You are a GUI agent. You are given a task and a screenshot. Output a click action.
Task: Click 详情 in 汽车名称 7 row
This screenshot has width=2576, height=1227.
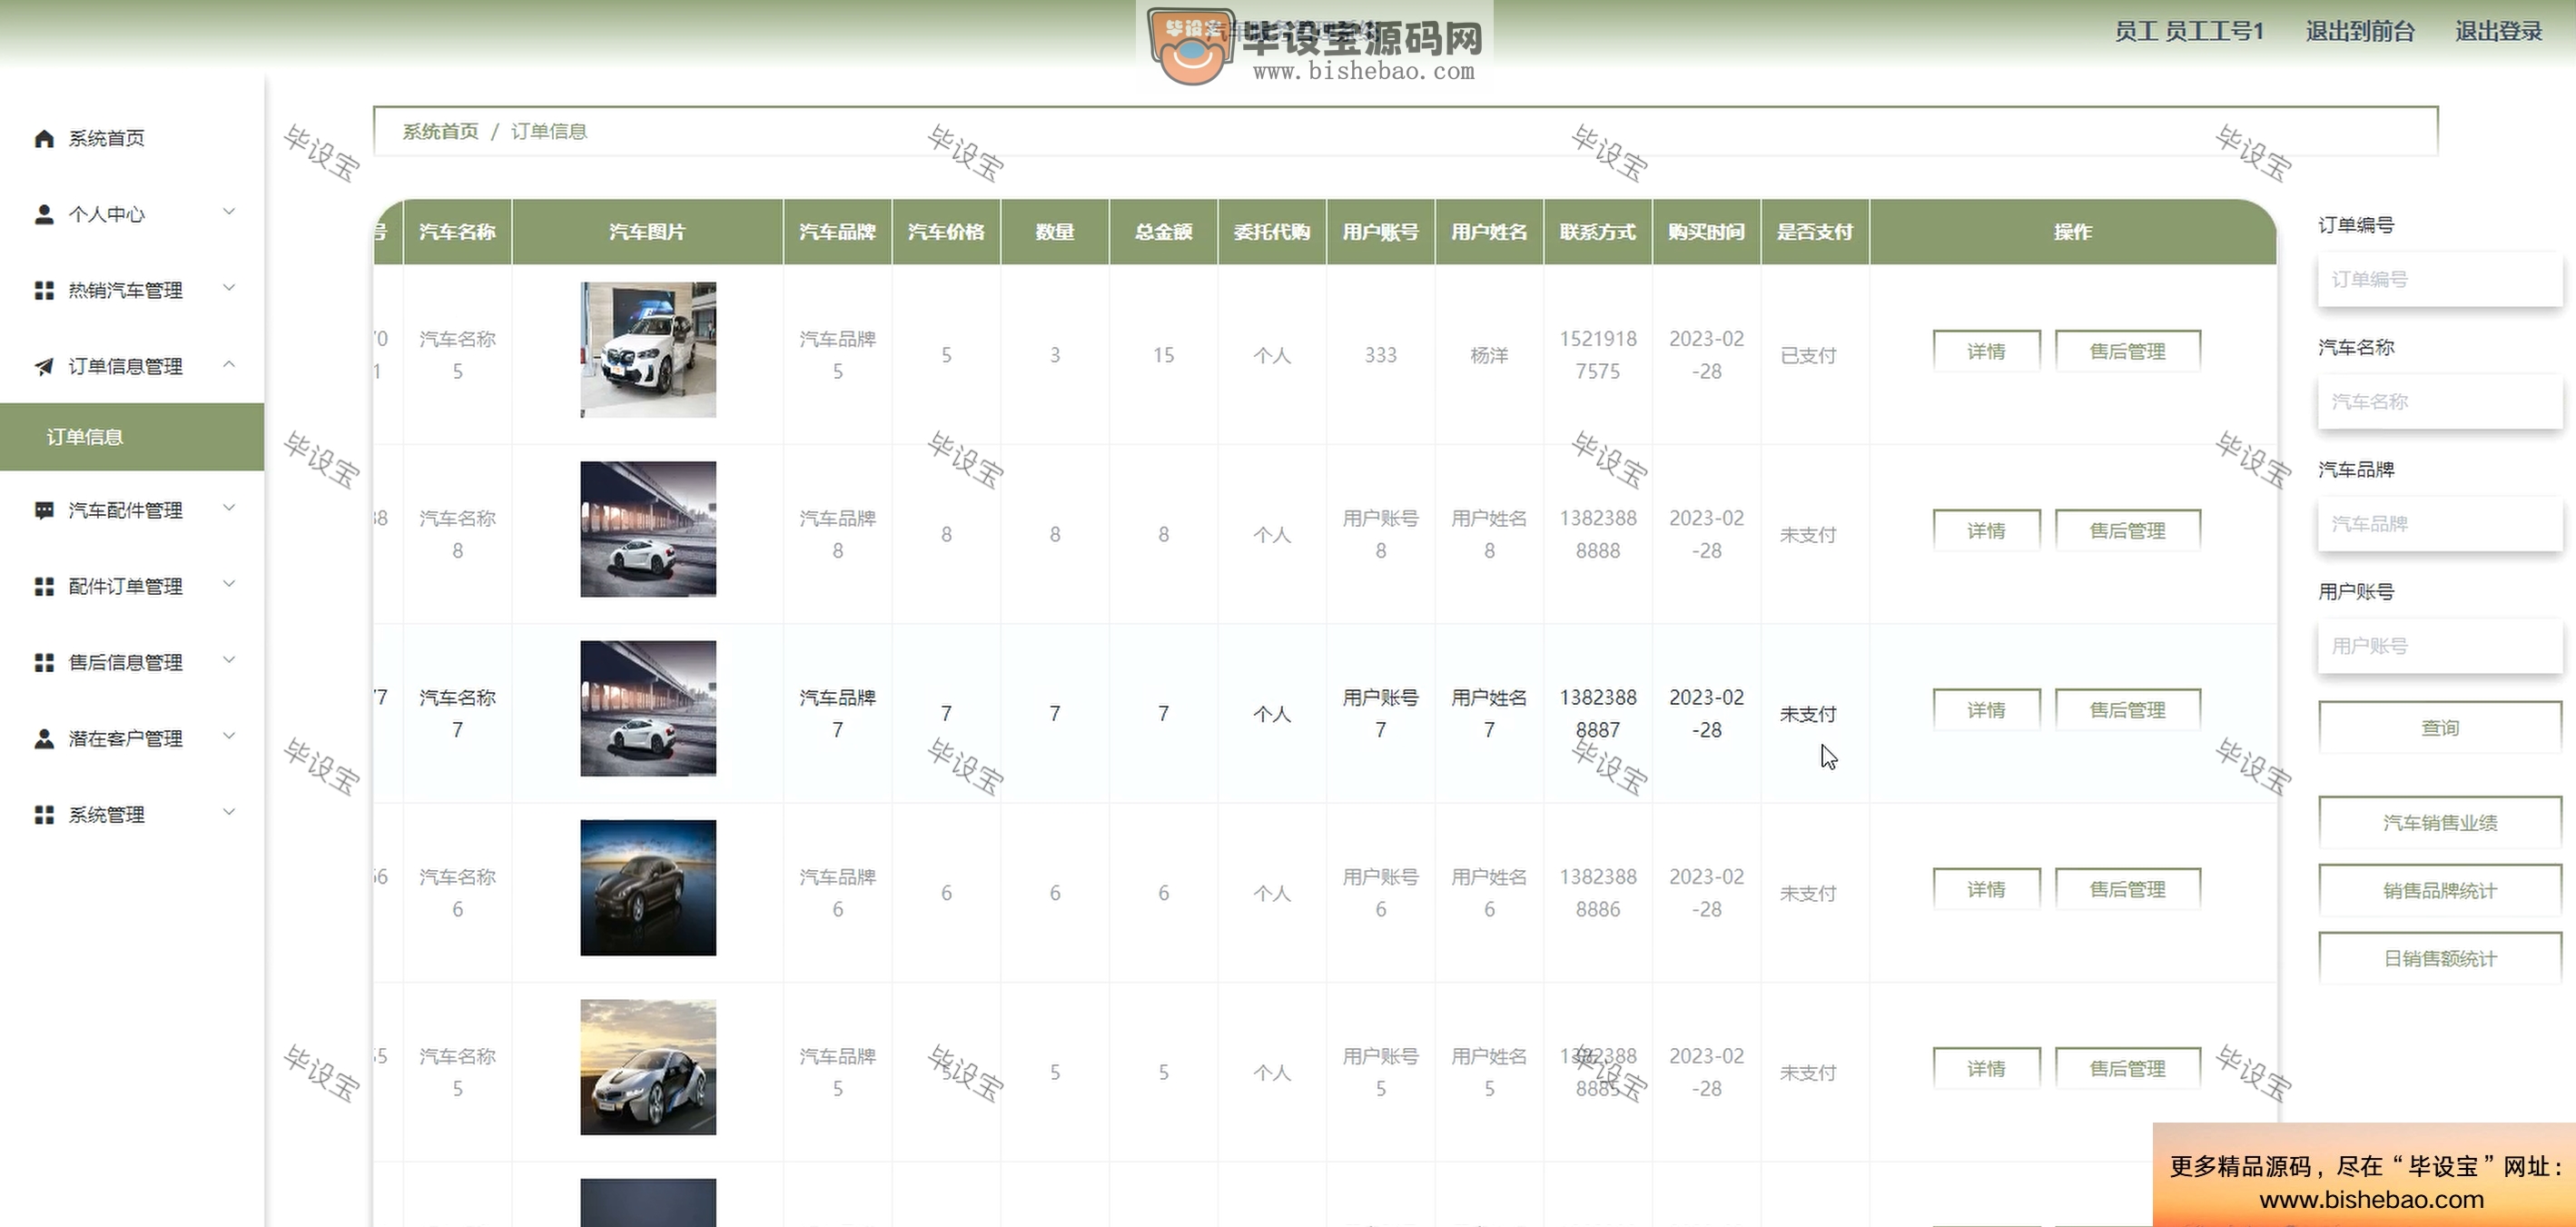(x=1986, y=710)
